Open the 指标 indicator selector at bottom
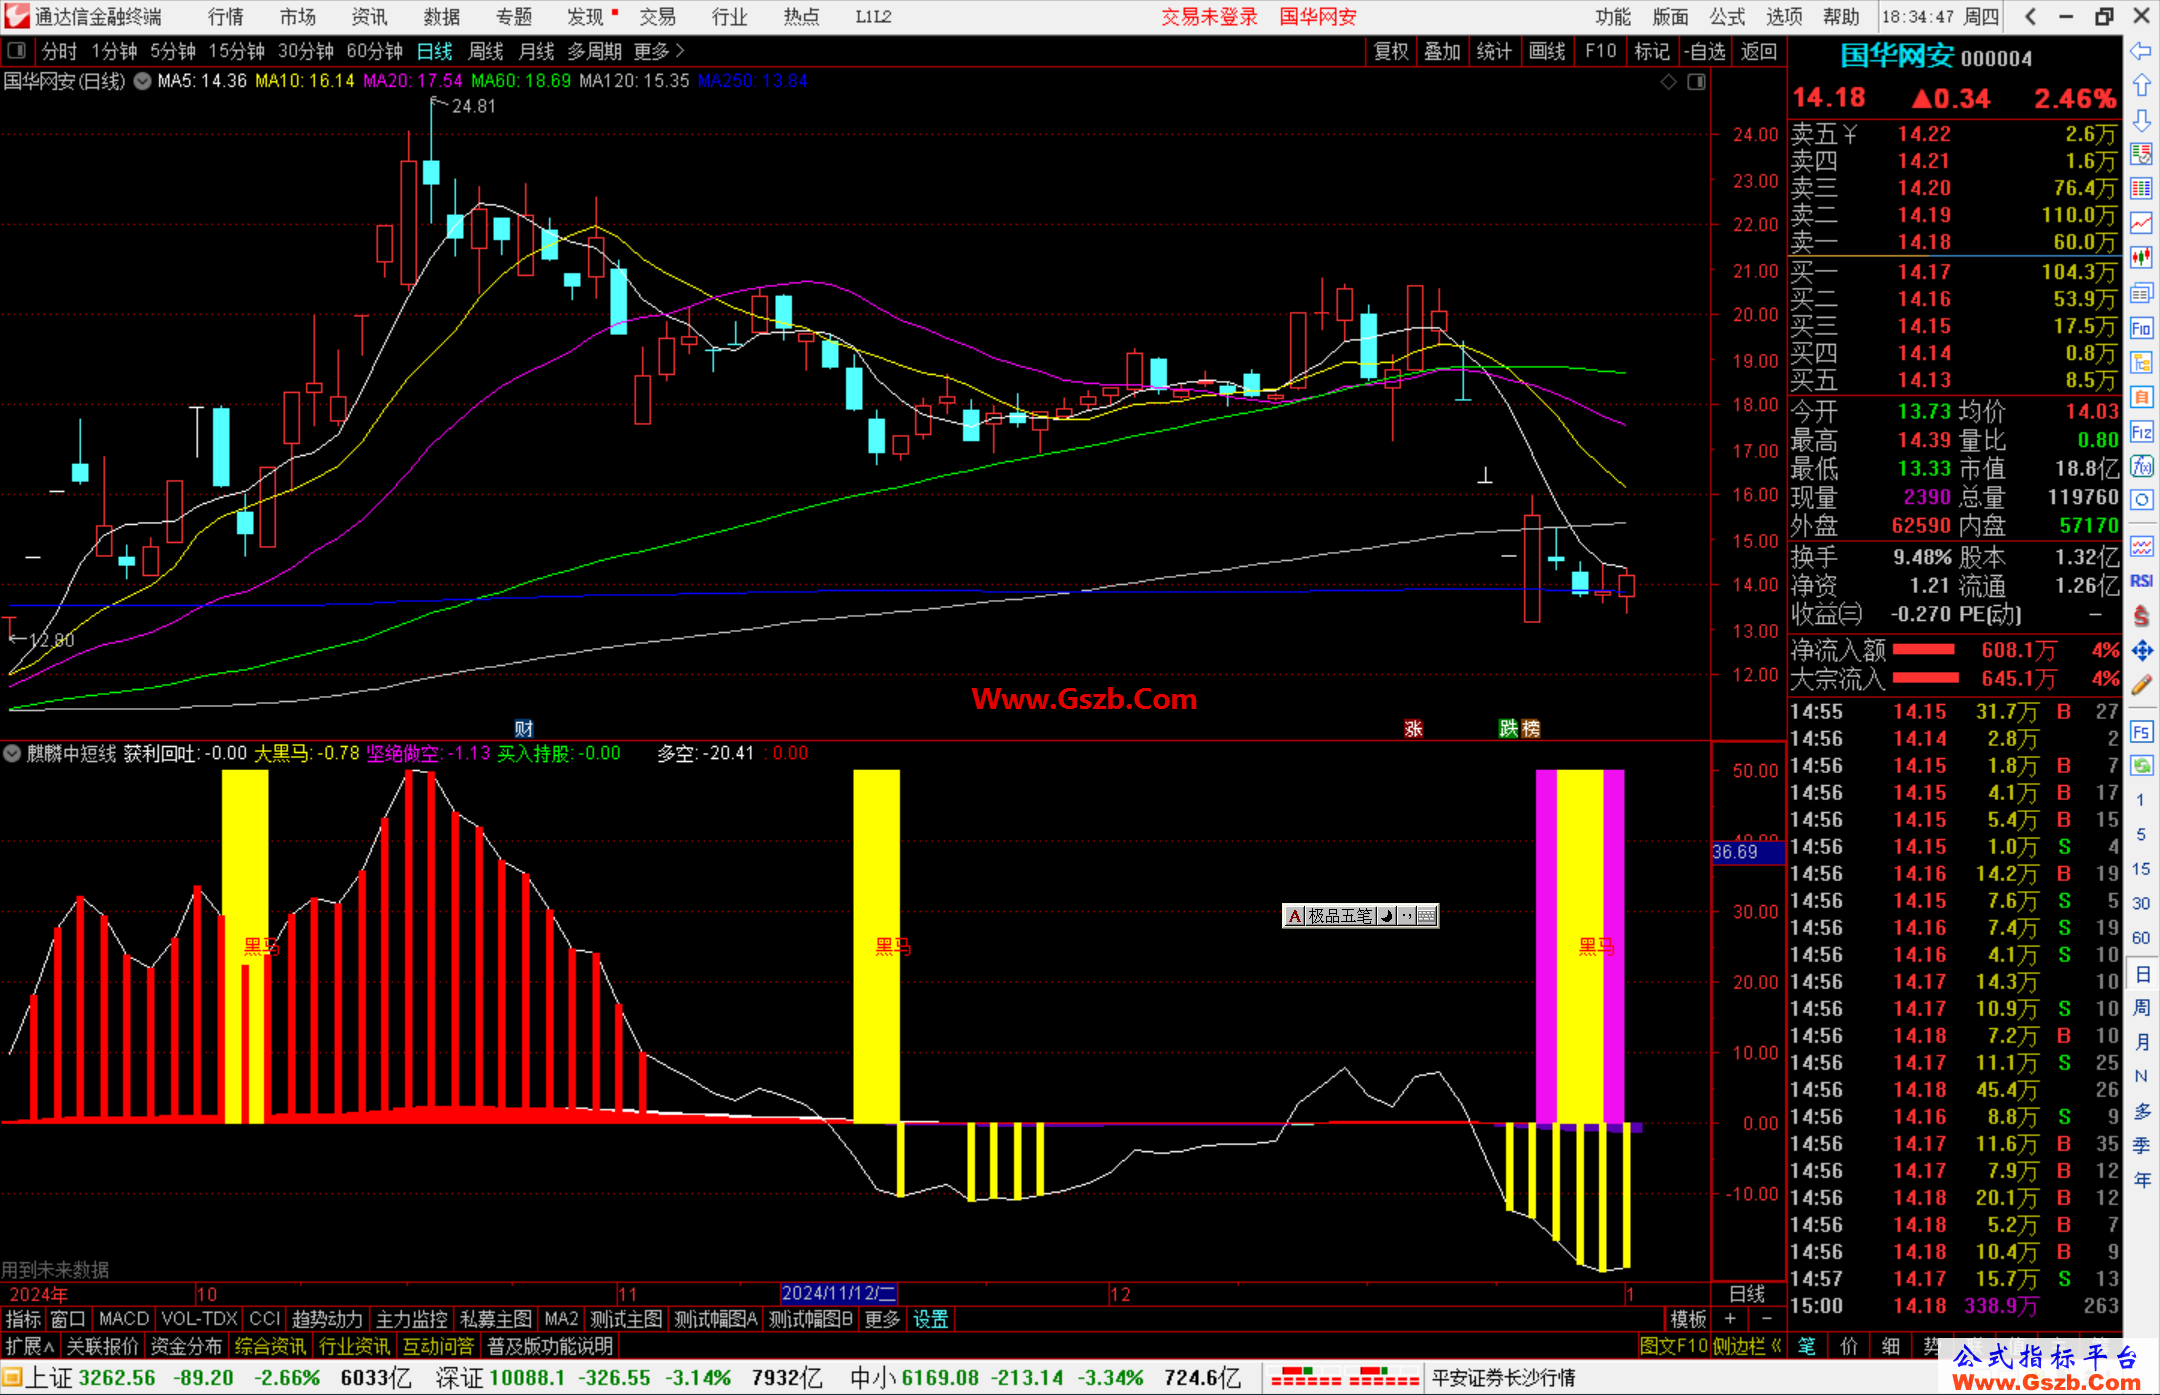Viewport: 2160px width, 1395px height. point(23,1319)
